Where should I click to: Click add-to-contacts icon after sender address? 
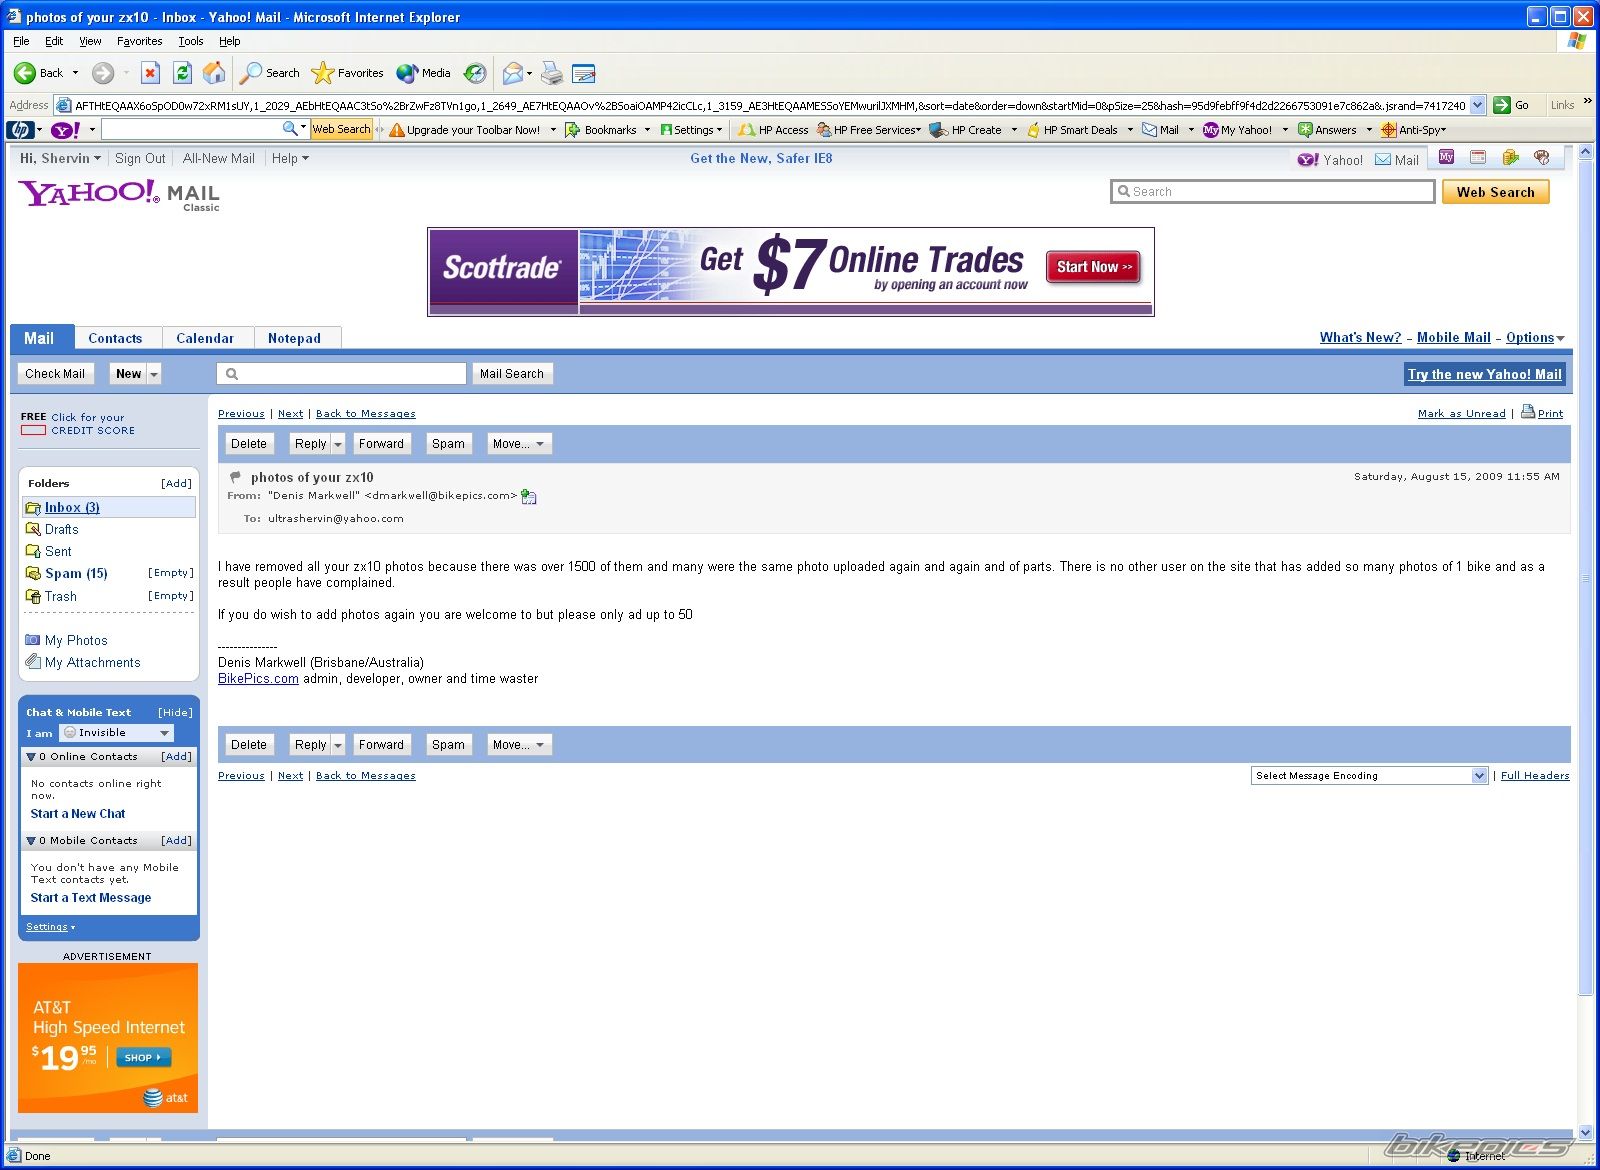(x=529, y=497)
